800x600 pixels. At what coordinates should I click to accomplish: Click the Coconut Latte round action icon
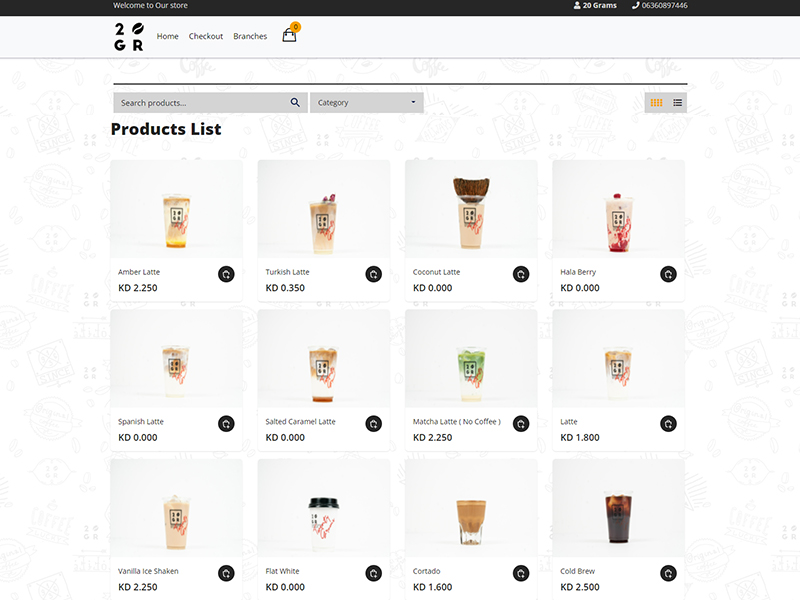click(521, 274)
